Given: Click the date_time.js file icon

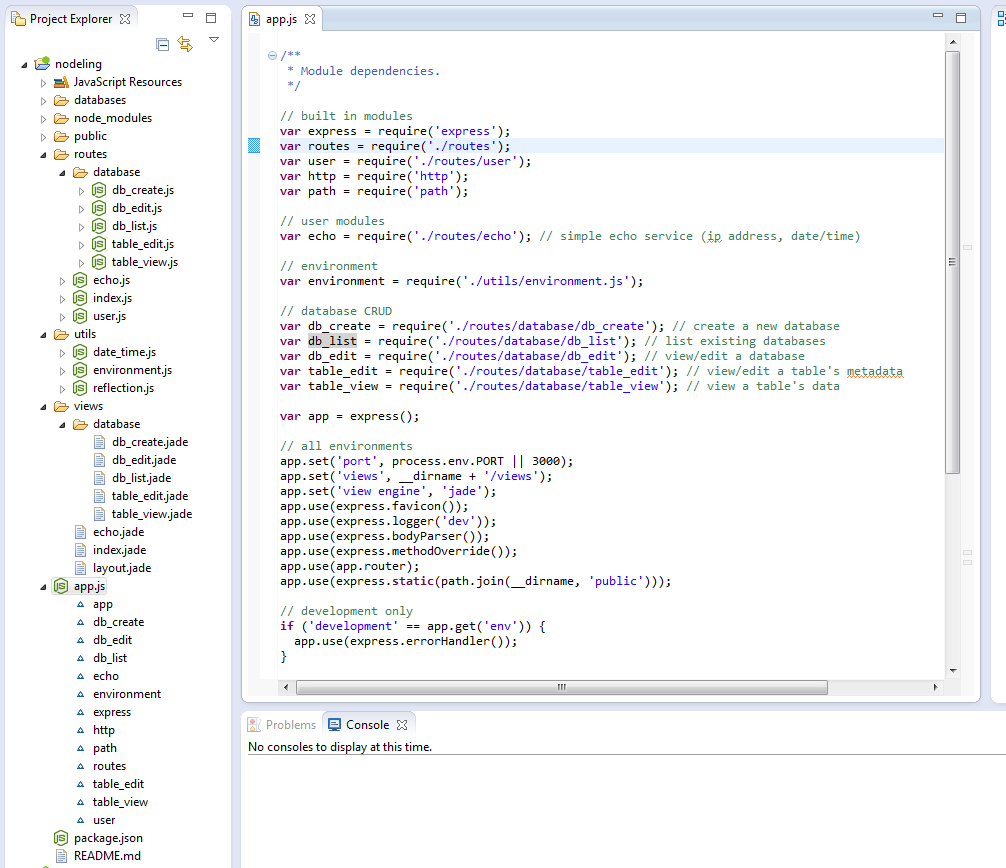Looking at the screenshot, I should click(80, 352).
